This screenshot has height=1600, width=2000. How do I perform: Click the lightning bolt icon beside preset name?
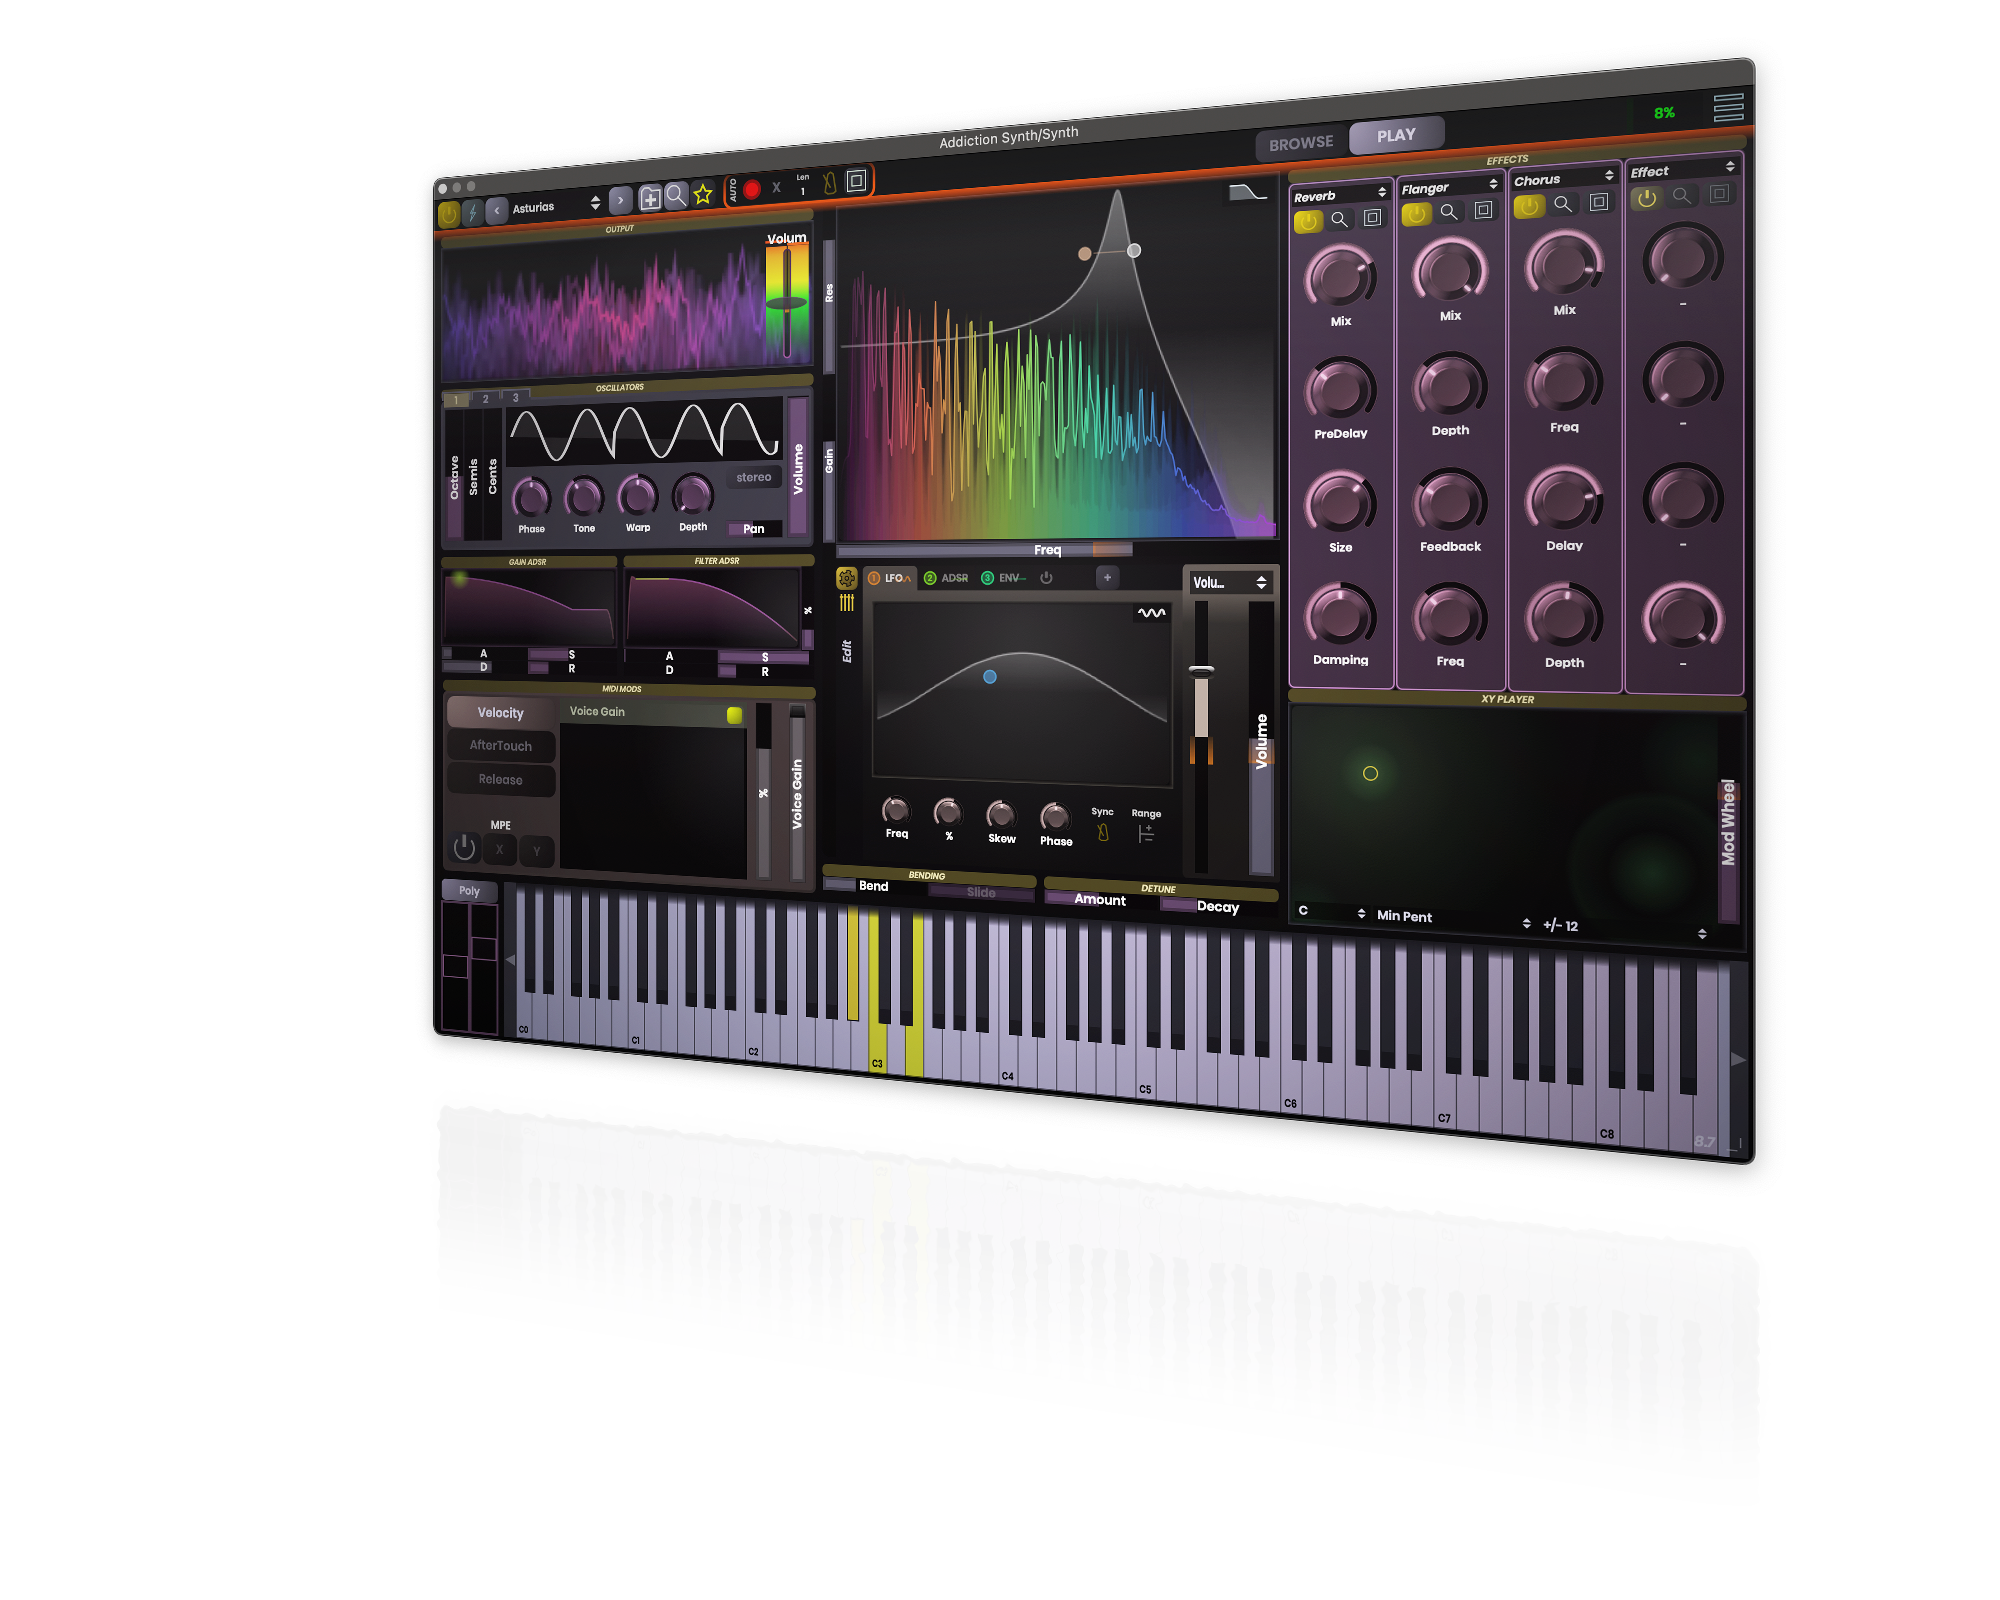473,212
